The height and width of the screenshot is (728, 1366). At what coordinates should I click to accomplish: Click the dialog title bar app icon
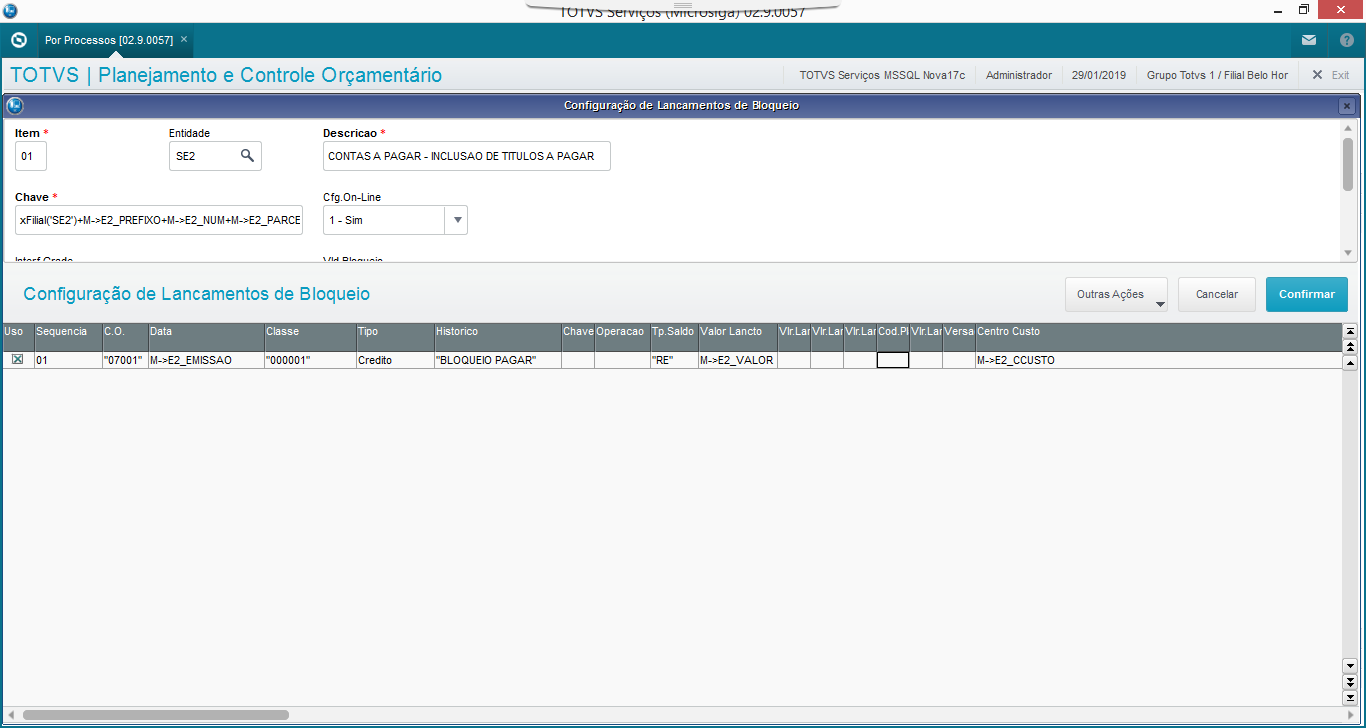coord(14,105)
